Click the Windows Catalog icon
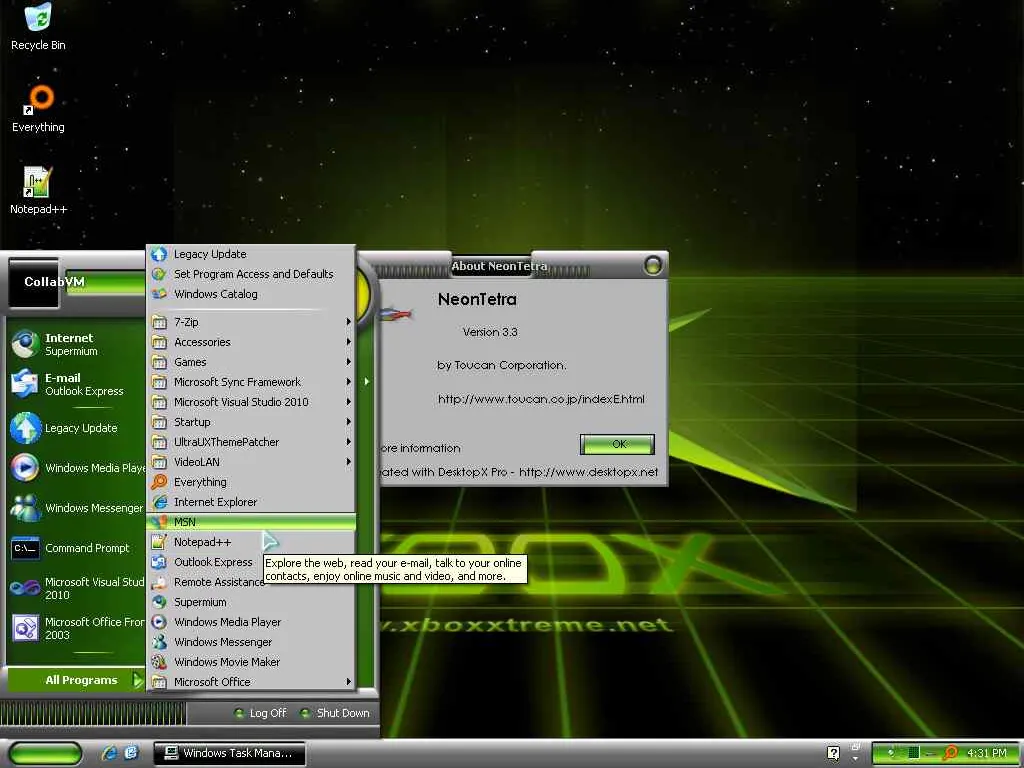1024x768 pixels. [x=159, y=294]
